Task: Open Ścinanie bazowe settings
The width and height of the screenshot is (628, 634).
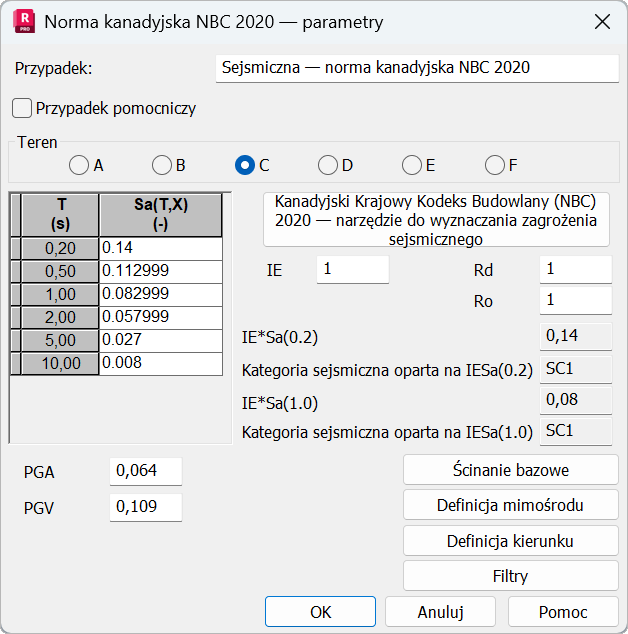Action: (x=511, y=470)
